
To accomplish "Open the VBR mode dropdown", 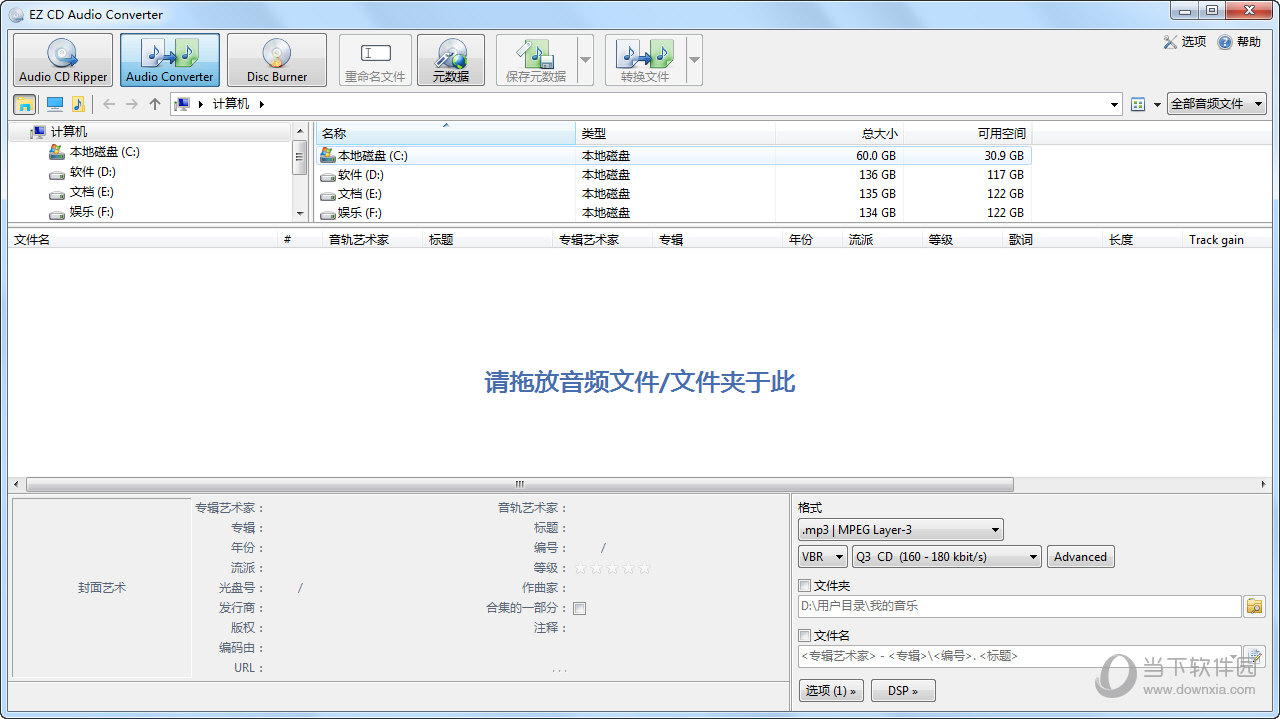I will 823,557.
